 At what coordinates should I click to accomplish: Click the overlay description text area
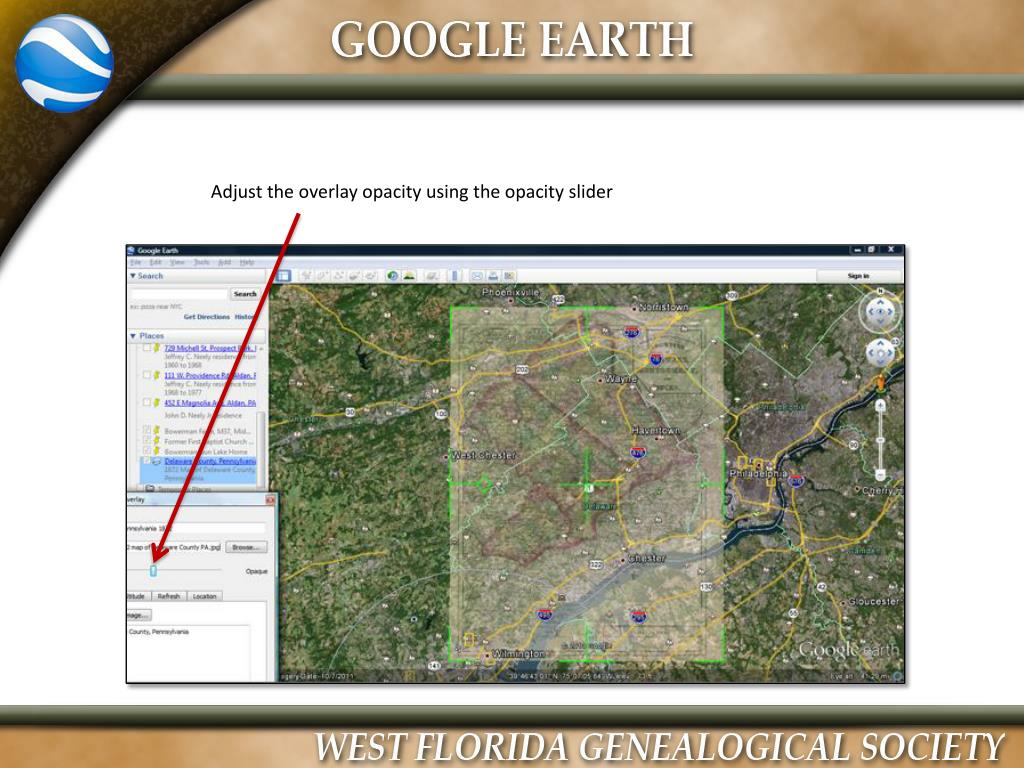point(188,653)
